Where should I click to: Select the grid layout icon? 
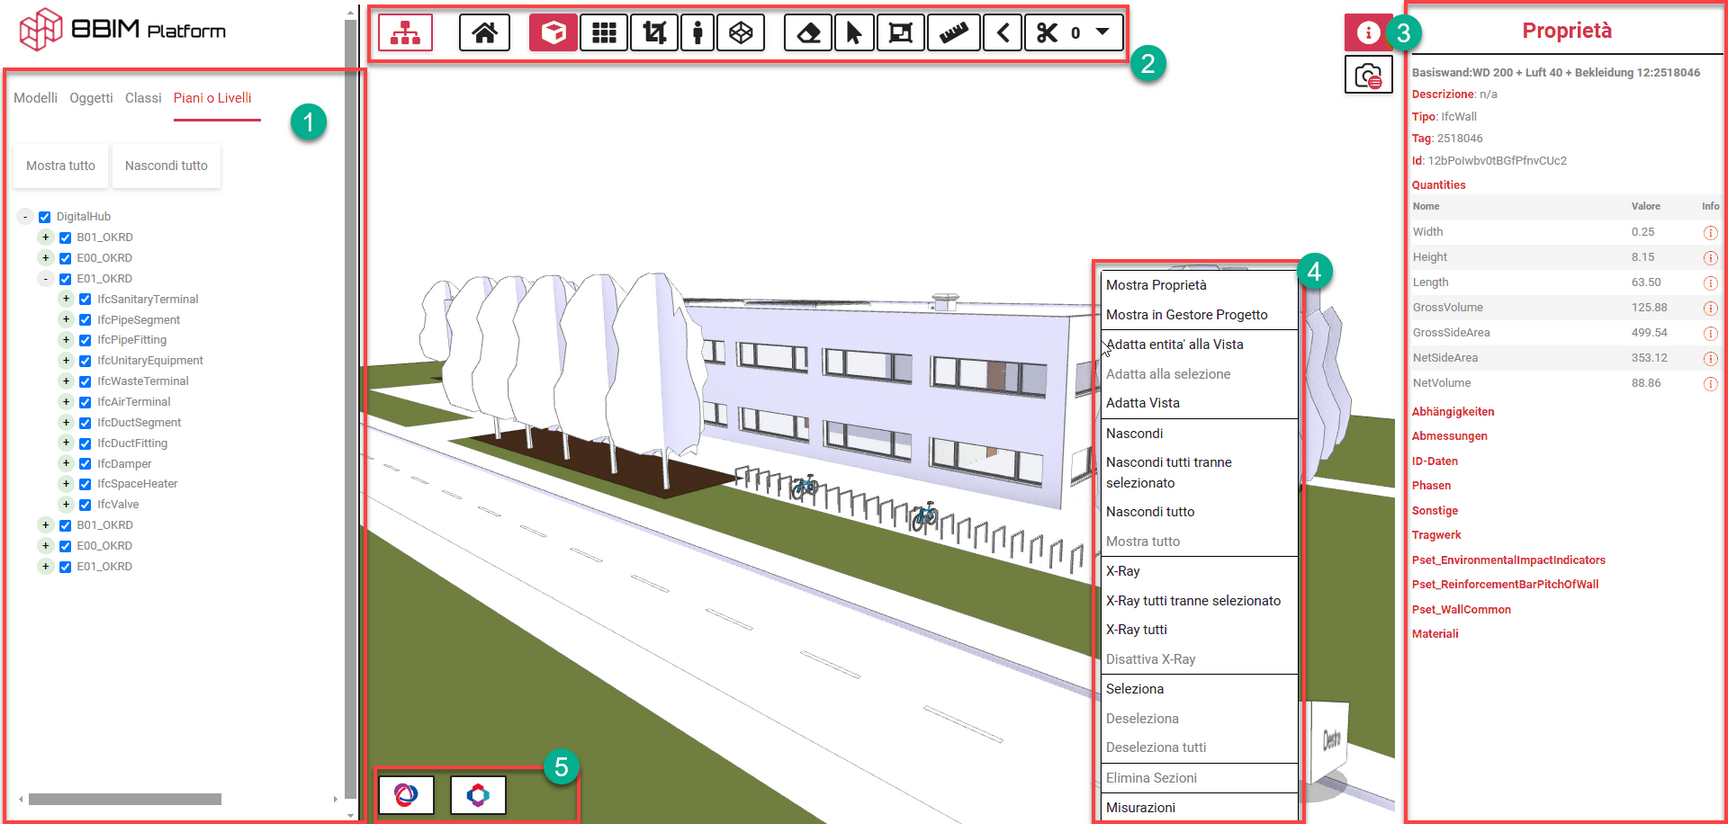pos(604,33)
